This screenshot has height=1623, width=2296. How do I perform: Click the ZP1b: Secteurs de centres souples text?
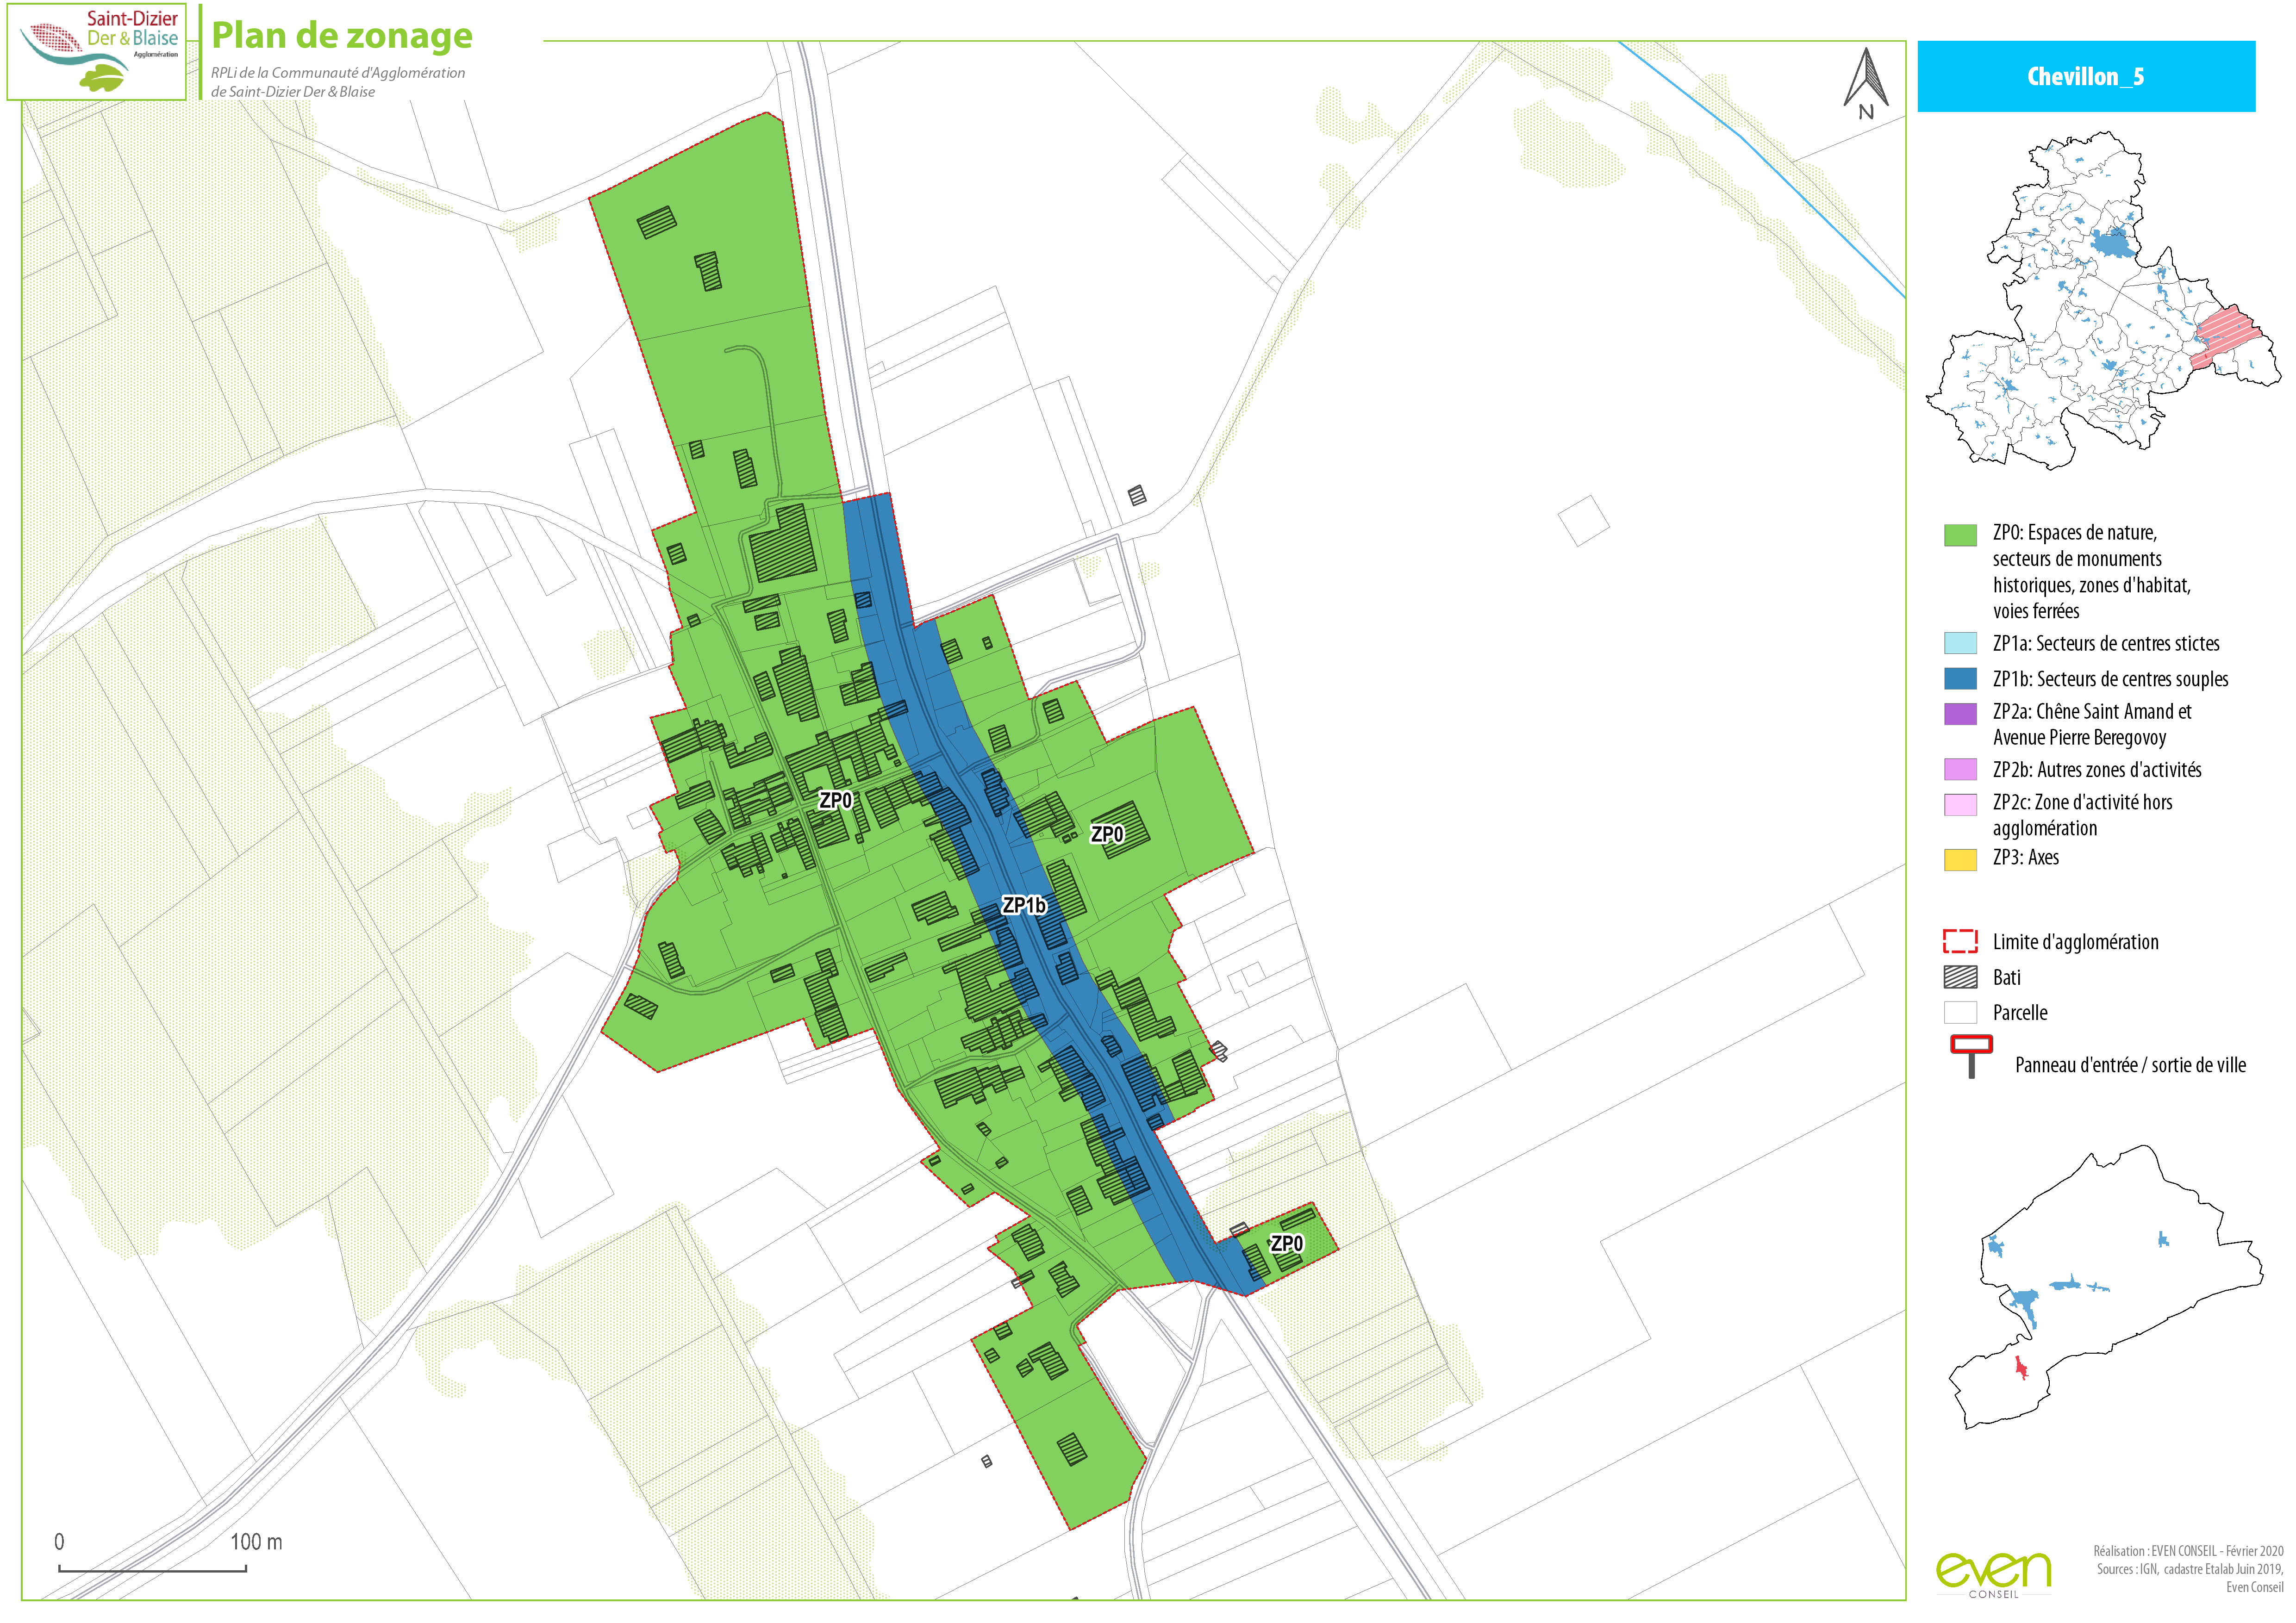(2110, 680)
